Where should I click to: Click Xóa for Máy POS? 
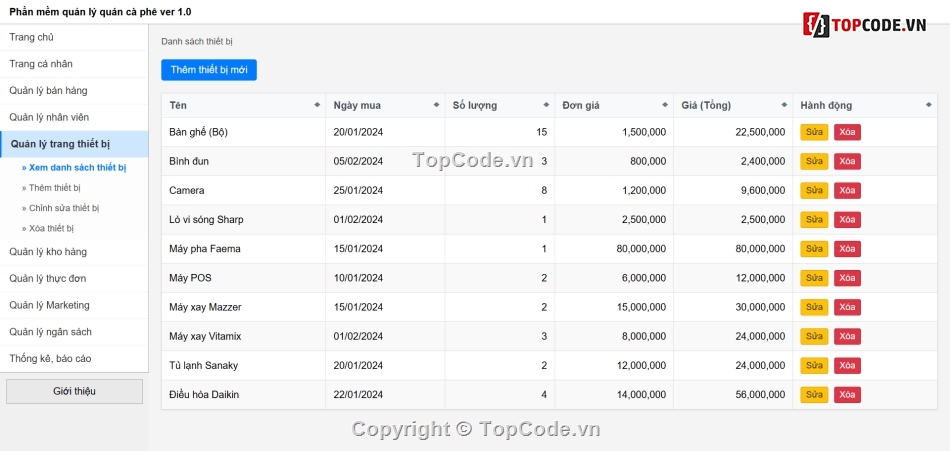point(847,278)
